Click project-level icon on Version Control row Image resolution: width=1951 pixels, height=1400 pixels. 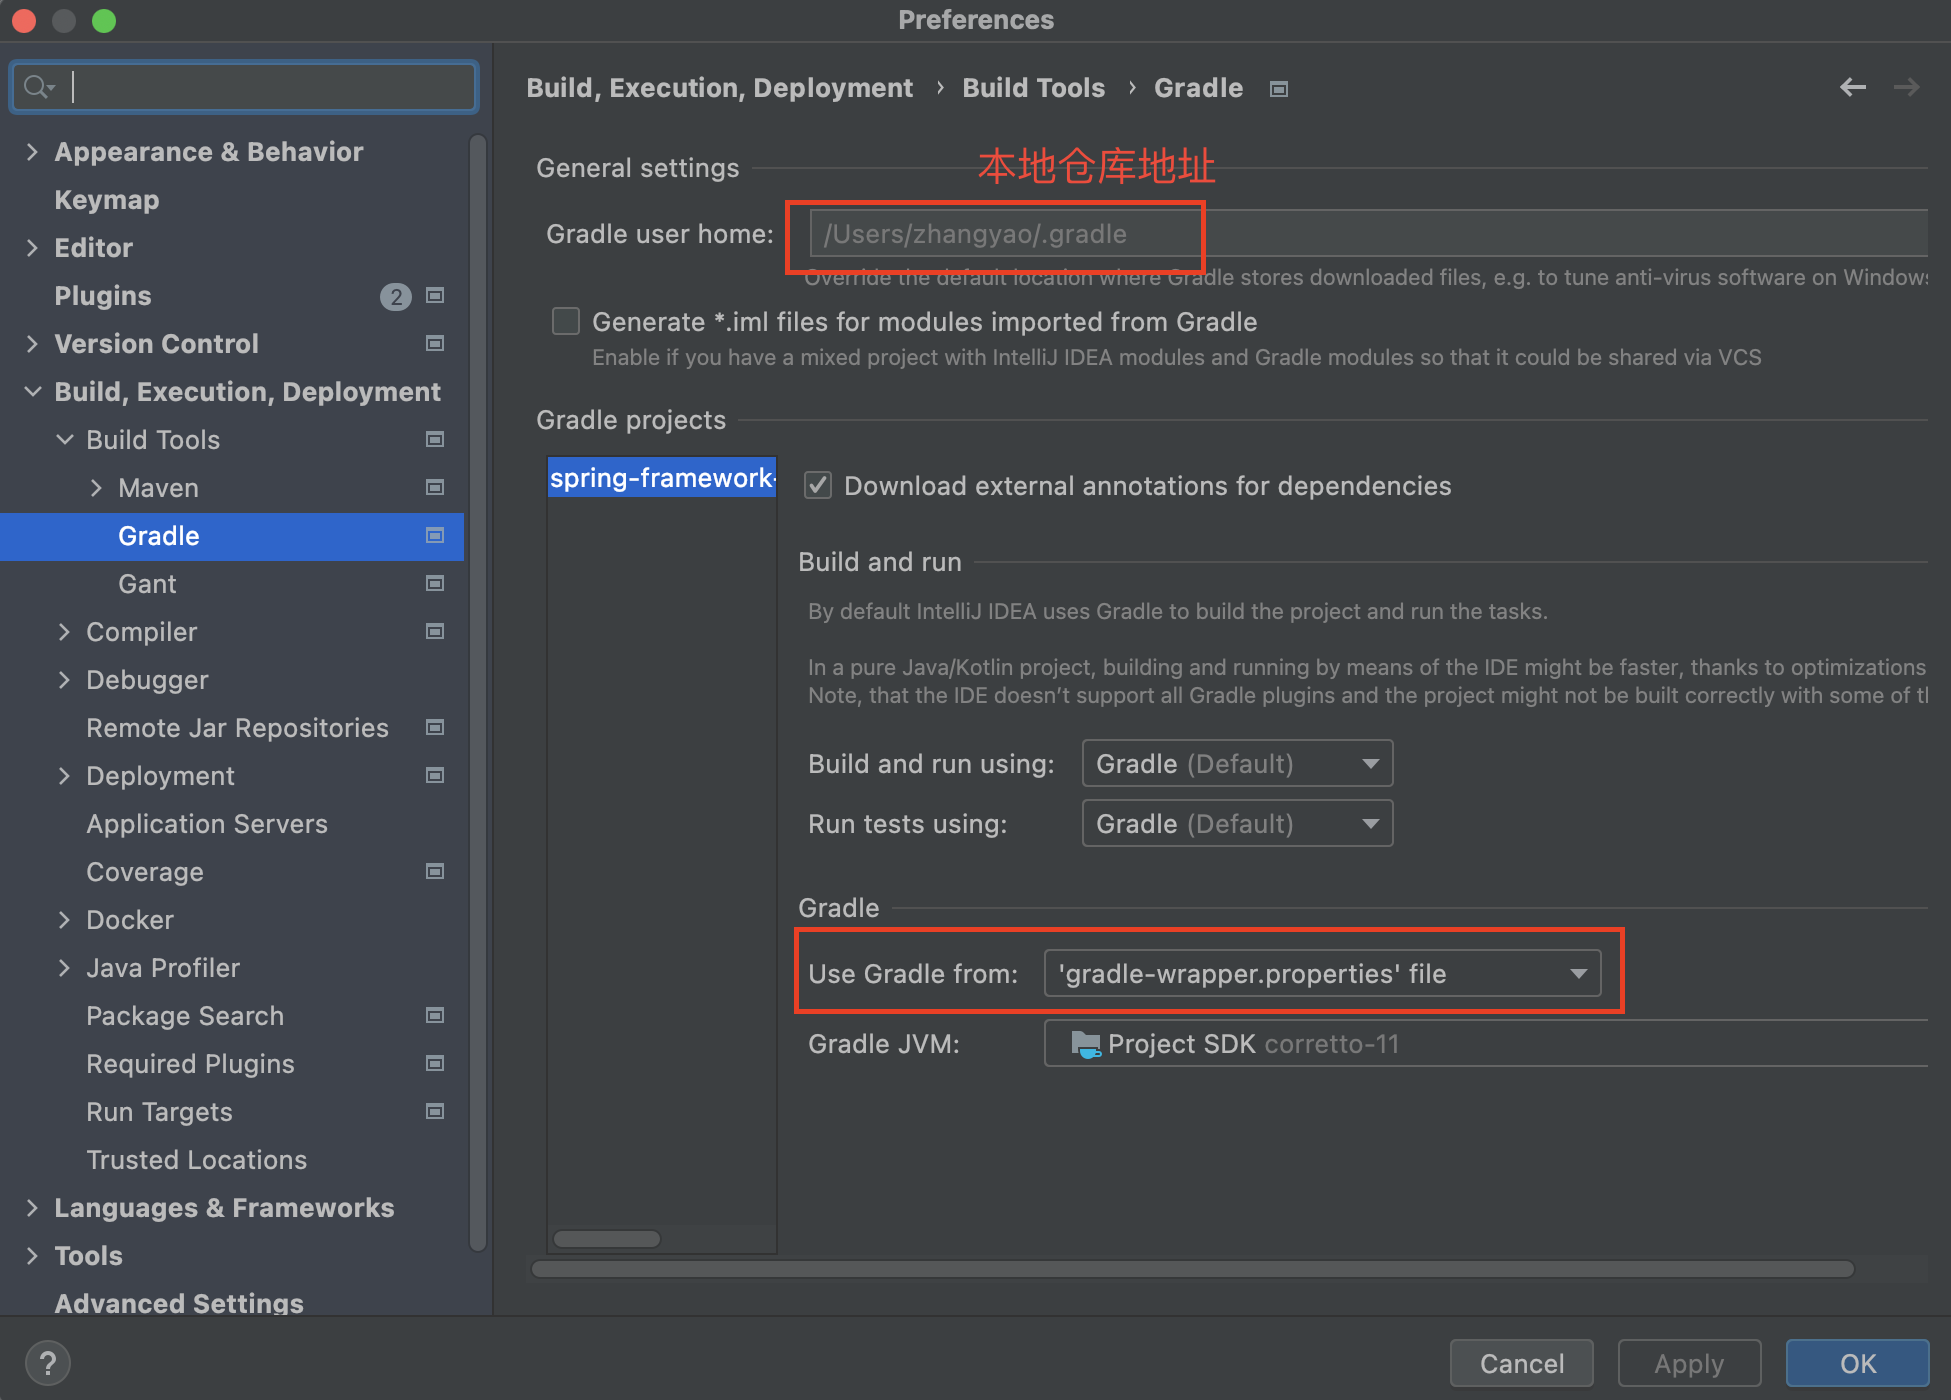(x=435, y=344)
